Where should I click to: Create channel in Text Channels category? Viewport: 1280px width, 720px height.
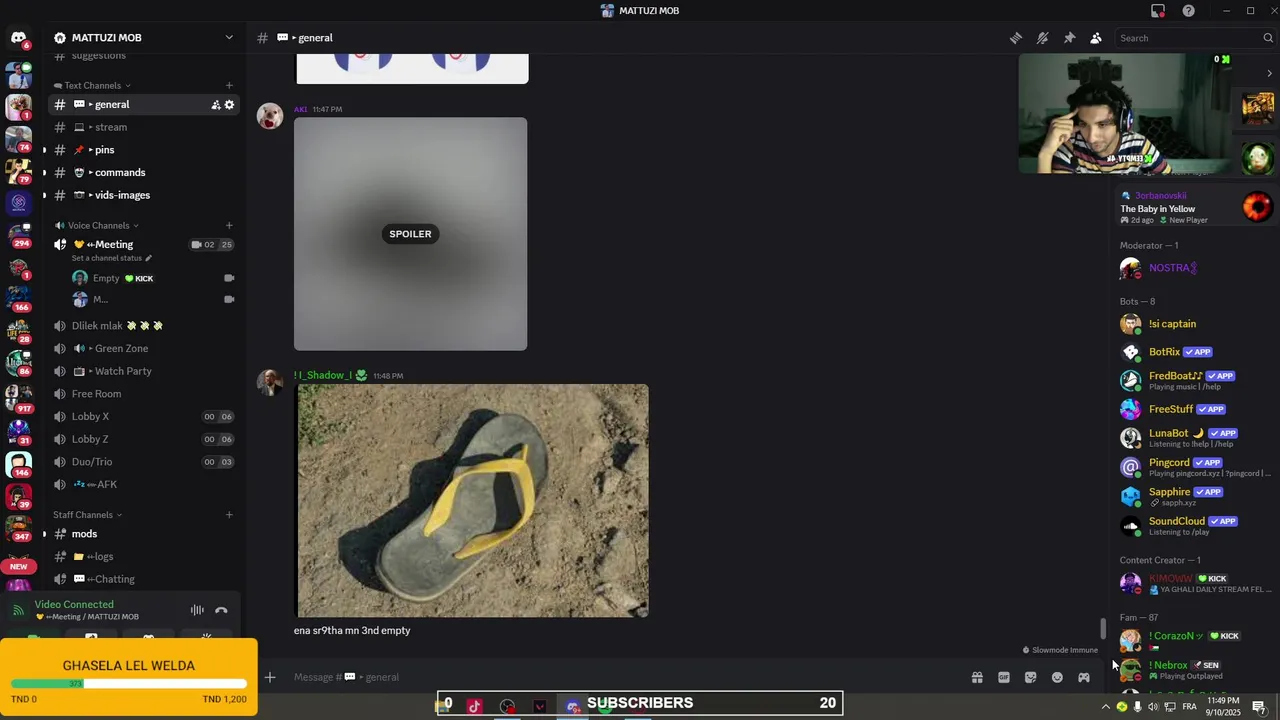coord(229,86)
